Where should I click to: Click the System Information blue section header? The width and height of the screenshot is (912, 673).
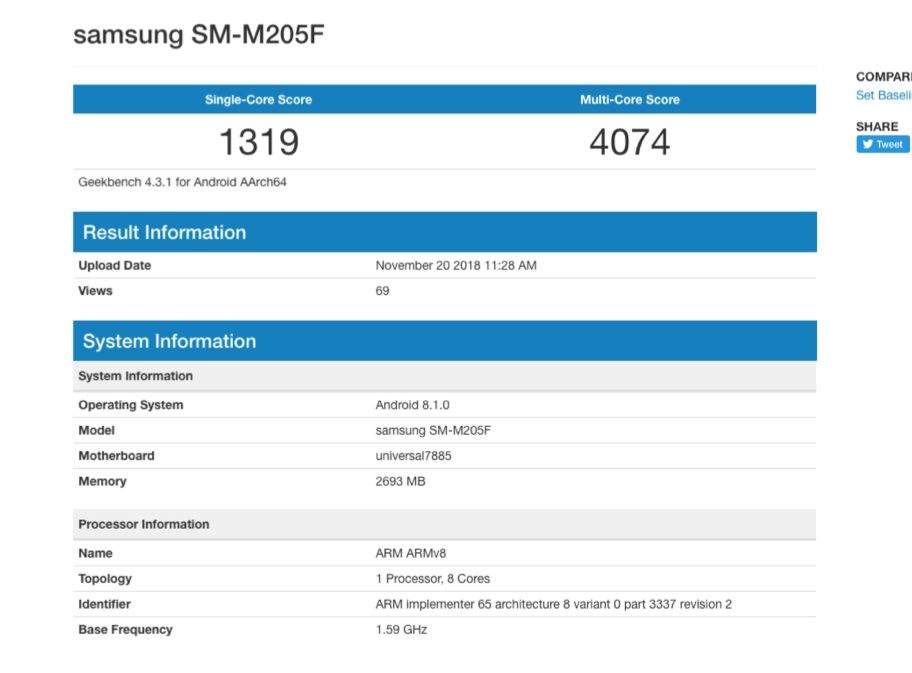(169, 341)
